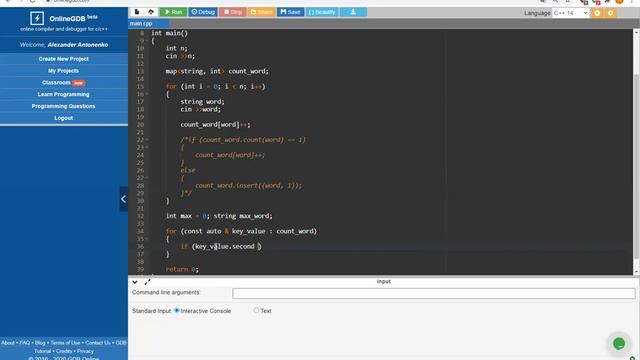Run the program with Run button
This screenshot has width=640, height=360.
[173, 12]
